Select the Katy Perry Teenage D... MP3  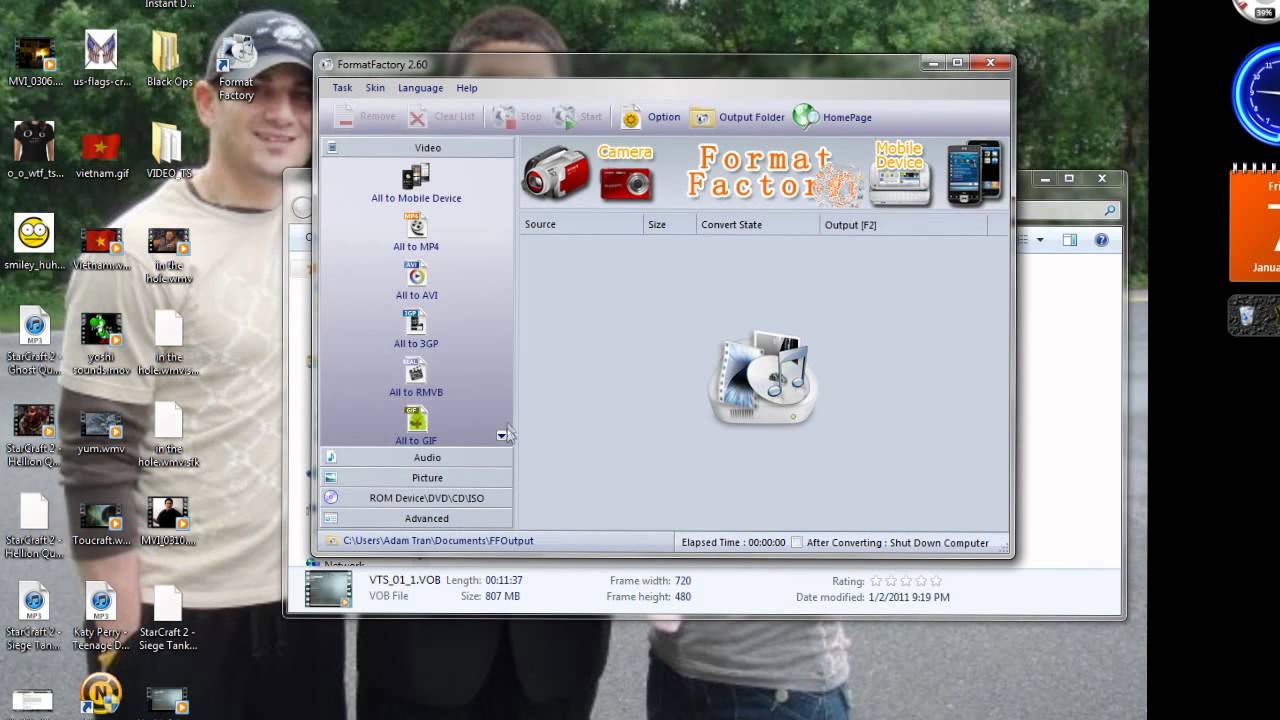[x=101, y=617]
